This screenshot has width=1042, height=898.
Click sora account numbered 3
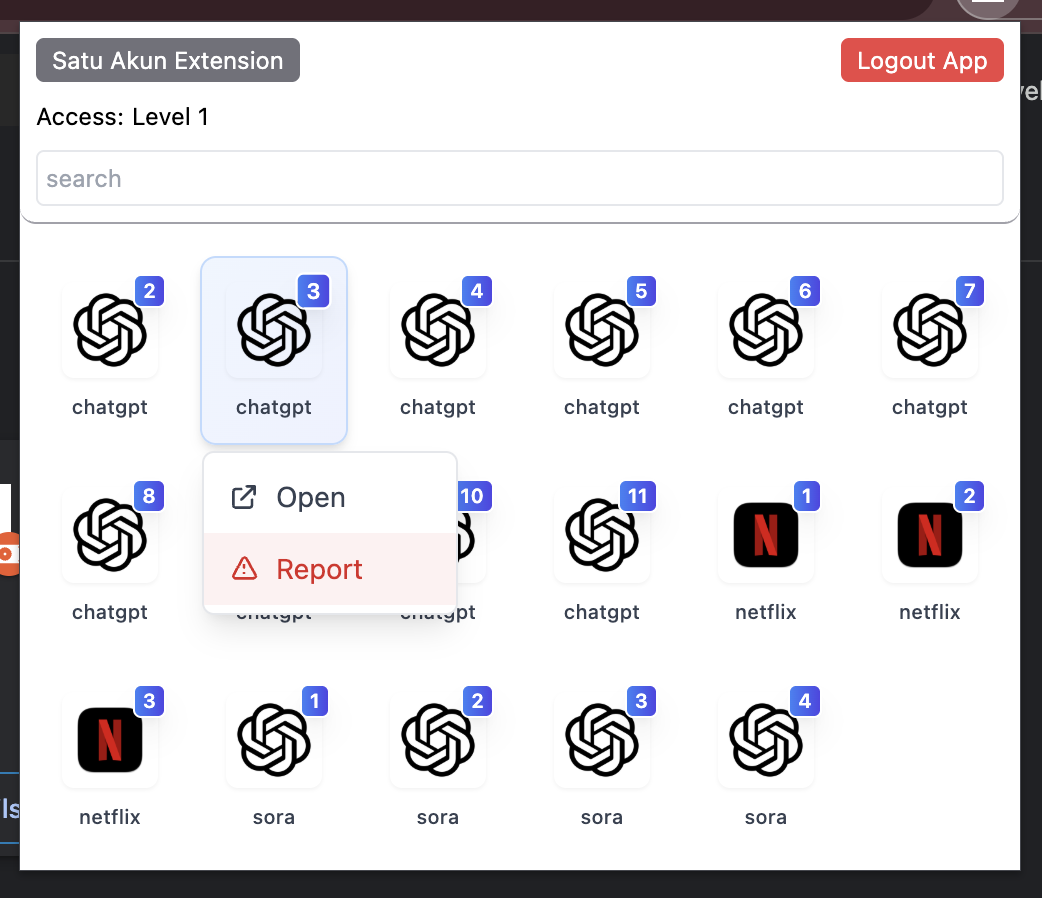click(602, 739)
